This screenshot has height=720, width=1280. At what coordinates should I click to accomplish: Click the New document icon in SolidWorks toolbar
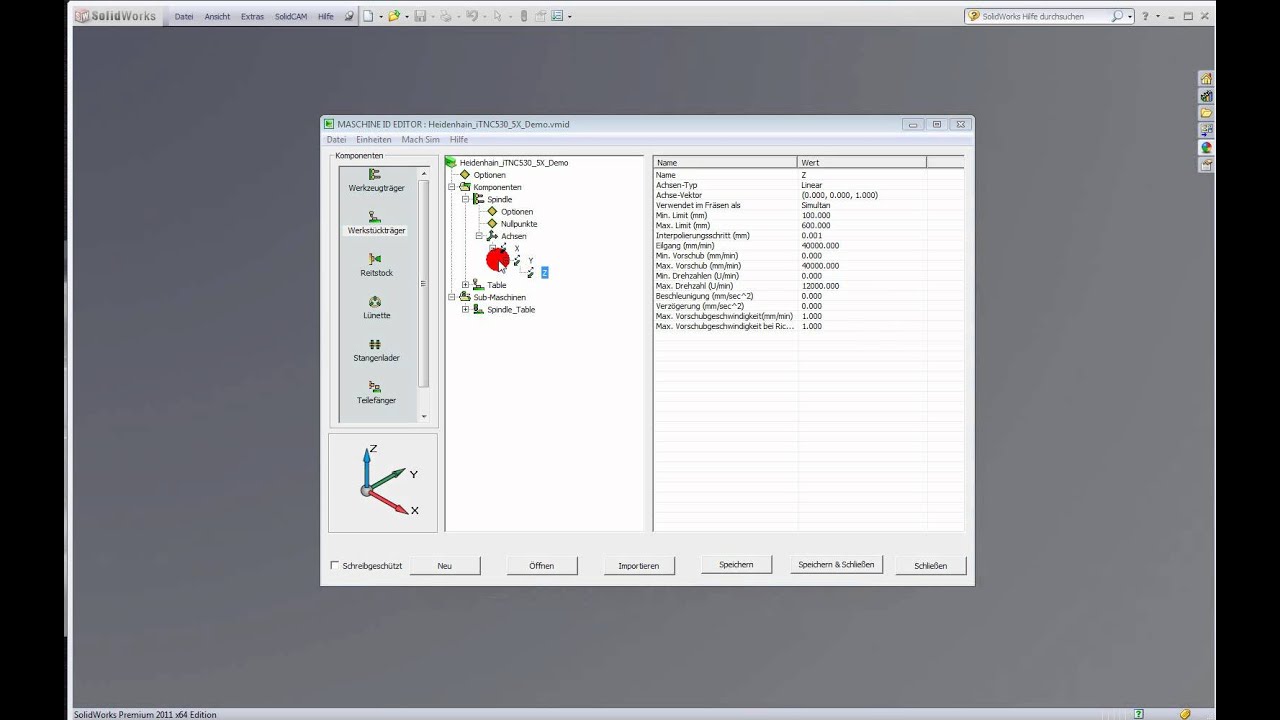pos(368,16)
